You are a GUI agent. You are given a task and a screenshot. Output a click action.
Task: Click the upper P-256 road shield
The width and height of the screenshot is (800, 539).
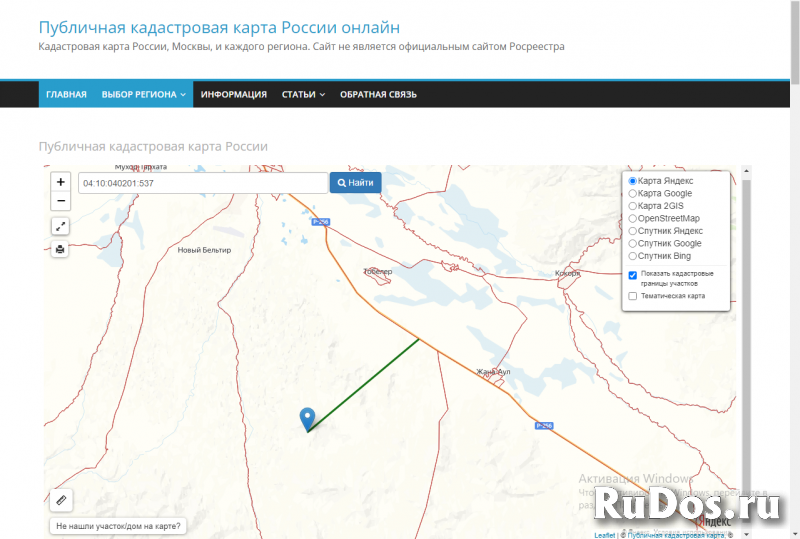tap(321, 222)
